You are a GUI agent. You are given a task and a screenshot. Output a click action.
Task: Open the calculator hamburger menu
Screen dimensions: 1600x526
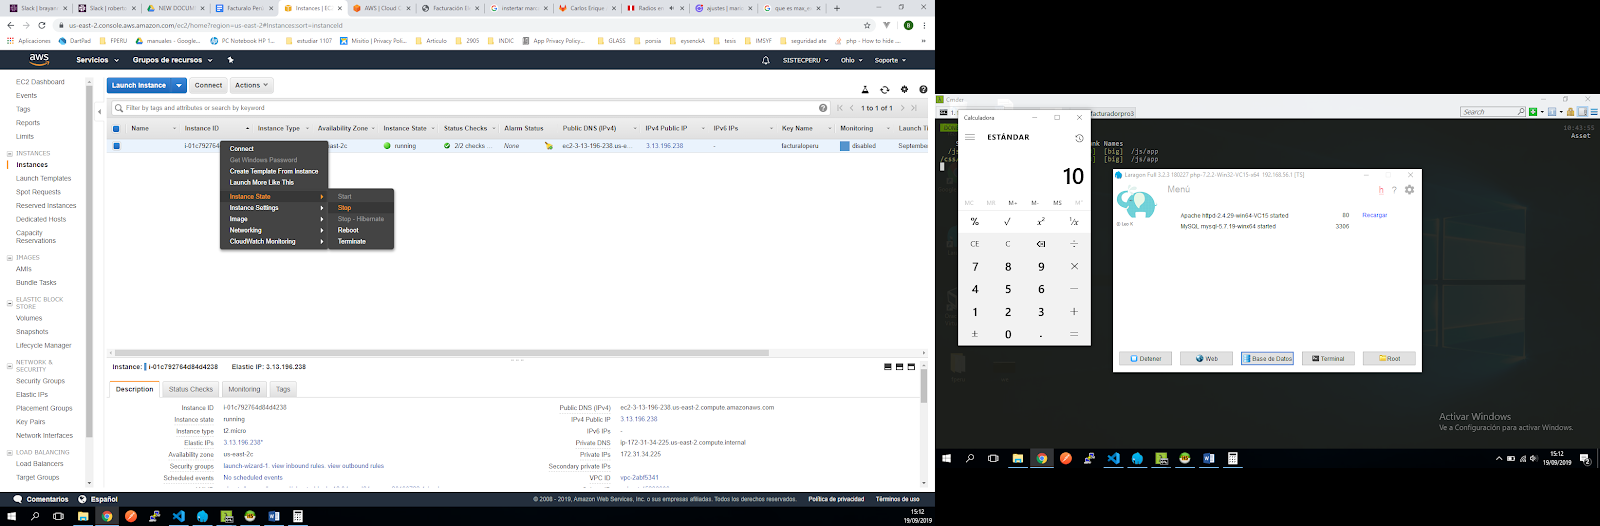[x=969, y=138]
